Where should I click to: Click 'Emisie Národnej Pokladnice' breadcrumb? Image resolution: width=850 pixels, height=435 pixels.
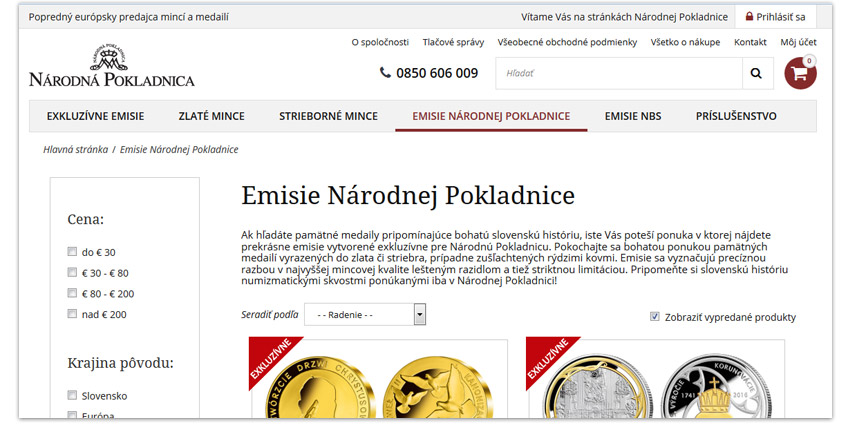(179, 149)
